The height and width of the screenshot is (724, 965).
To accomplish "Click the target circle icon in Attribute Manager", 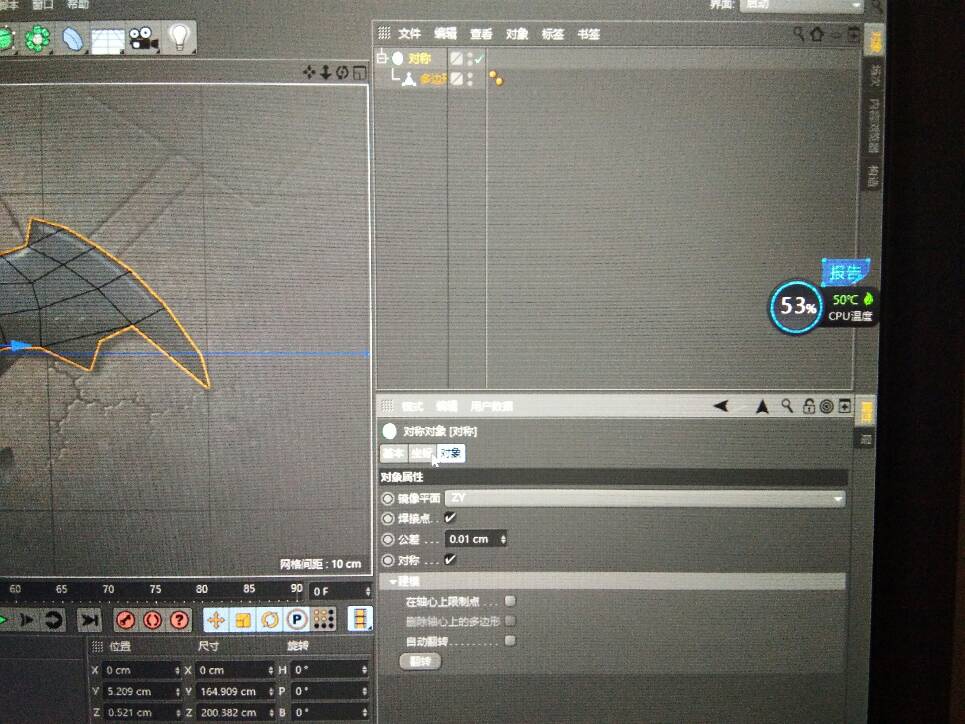I will 827,406.
